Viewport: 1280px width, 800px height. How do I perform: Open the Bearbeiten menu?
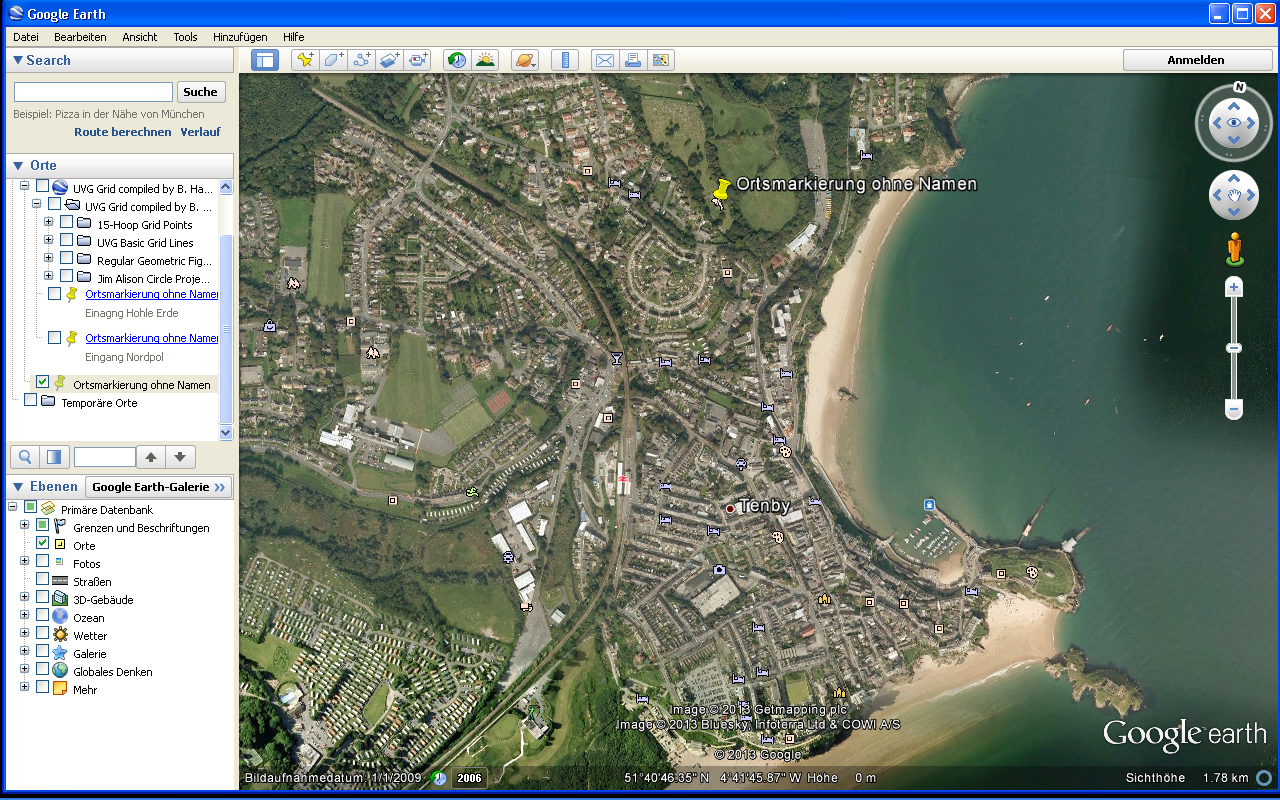(x=80, y=37)
